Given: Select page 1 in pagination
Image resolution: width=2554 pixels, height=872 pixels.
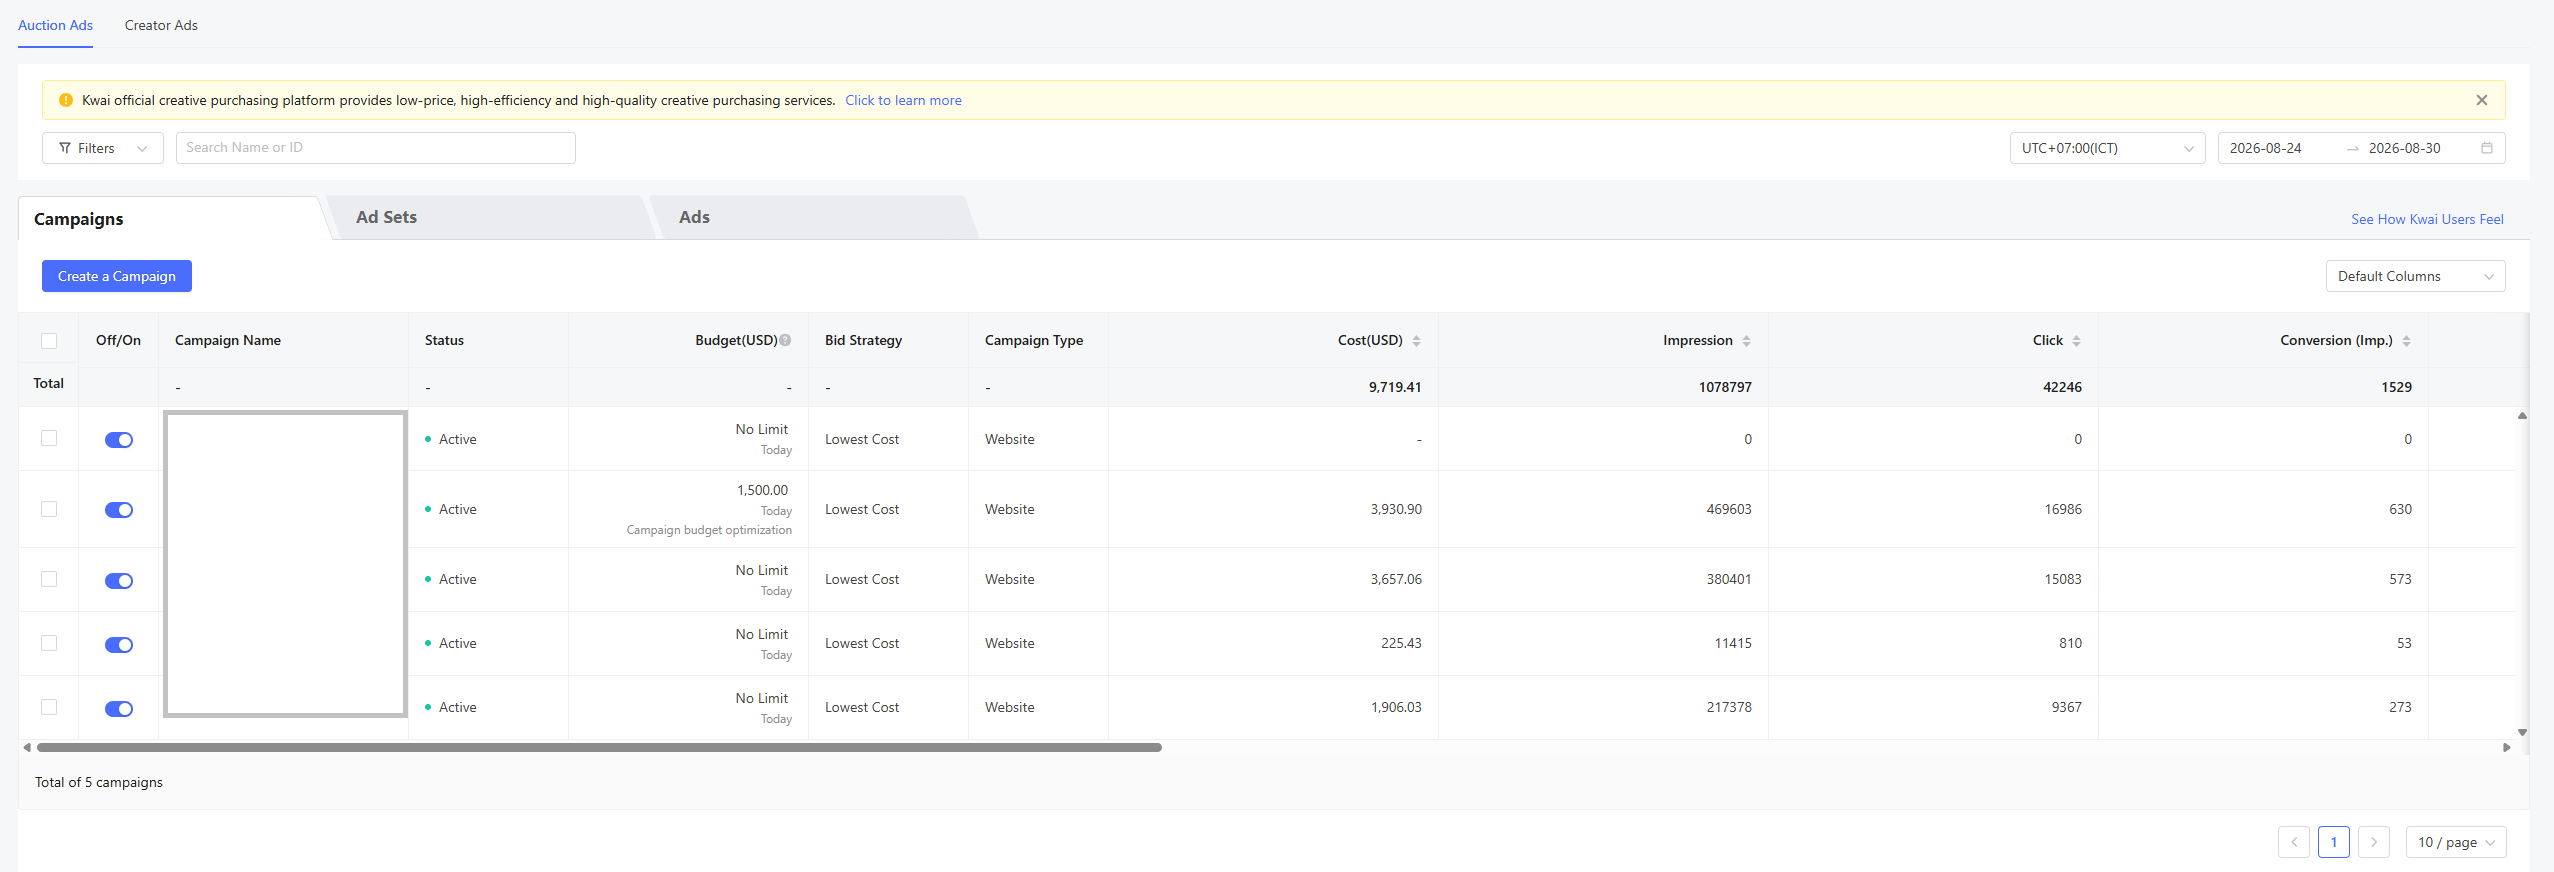Looking at the screenshot, I should coord(2333,842).
